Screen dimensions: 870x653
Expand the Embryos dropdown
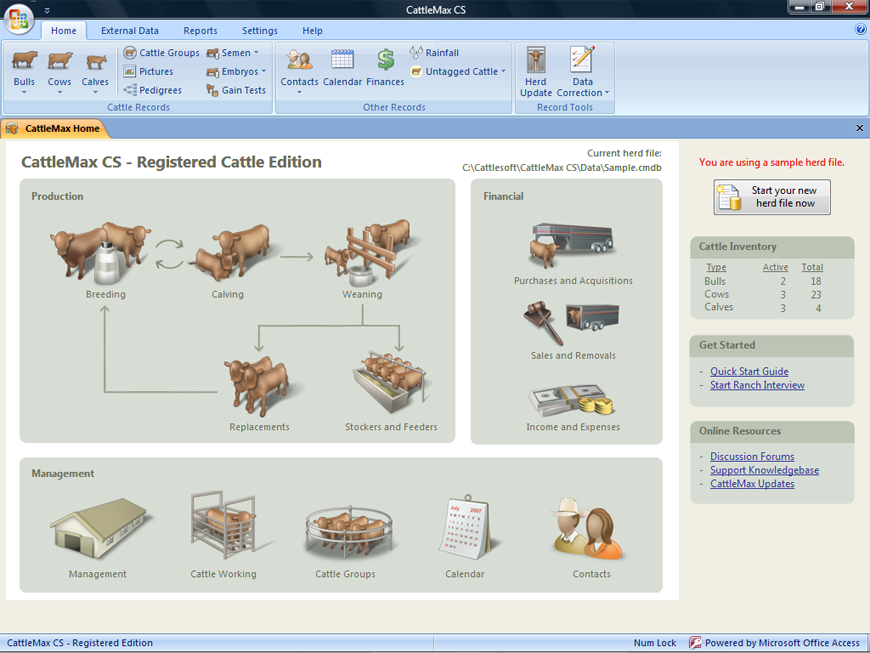(264, 72)
